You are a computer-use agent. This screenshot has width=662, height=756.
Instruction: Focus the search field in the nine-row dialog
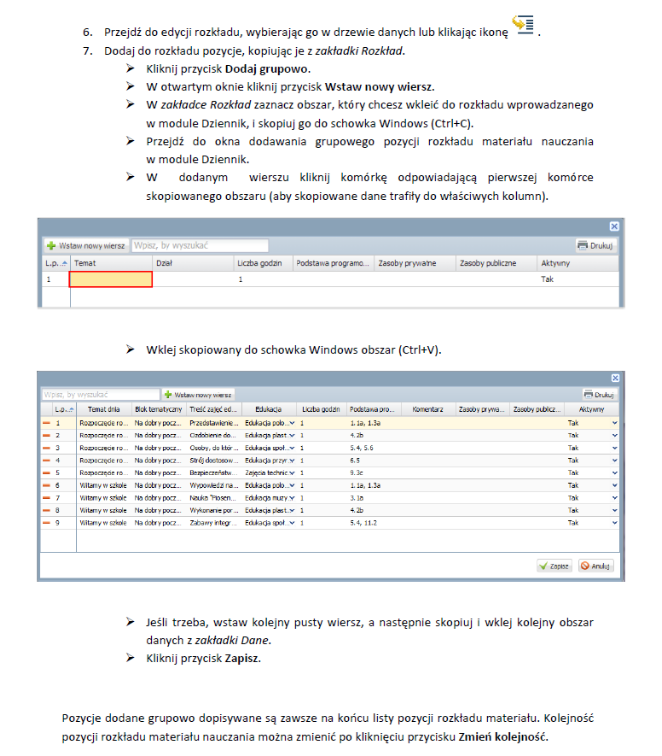point(100,395)
